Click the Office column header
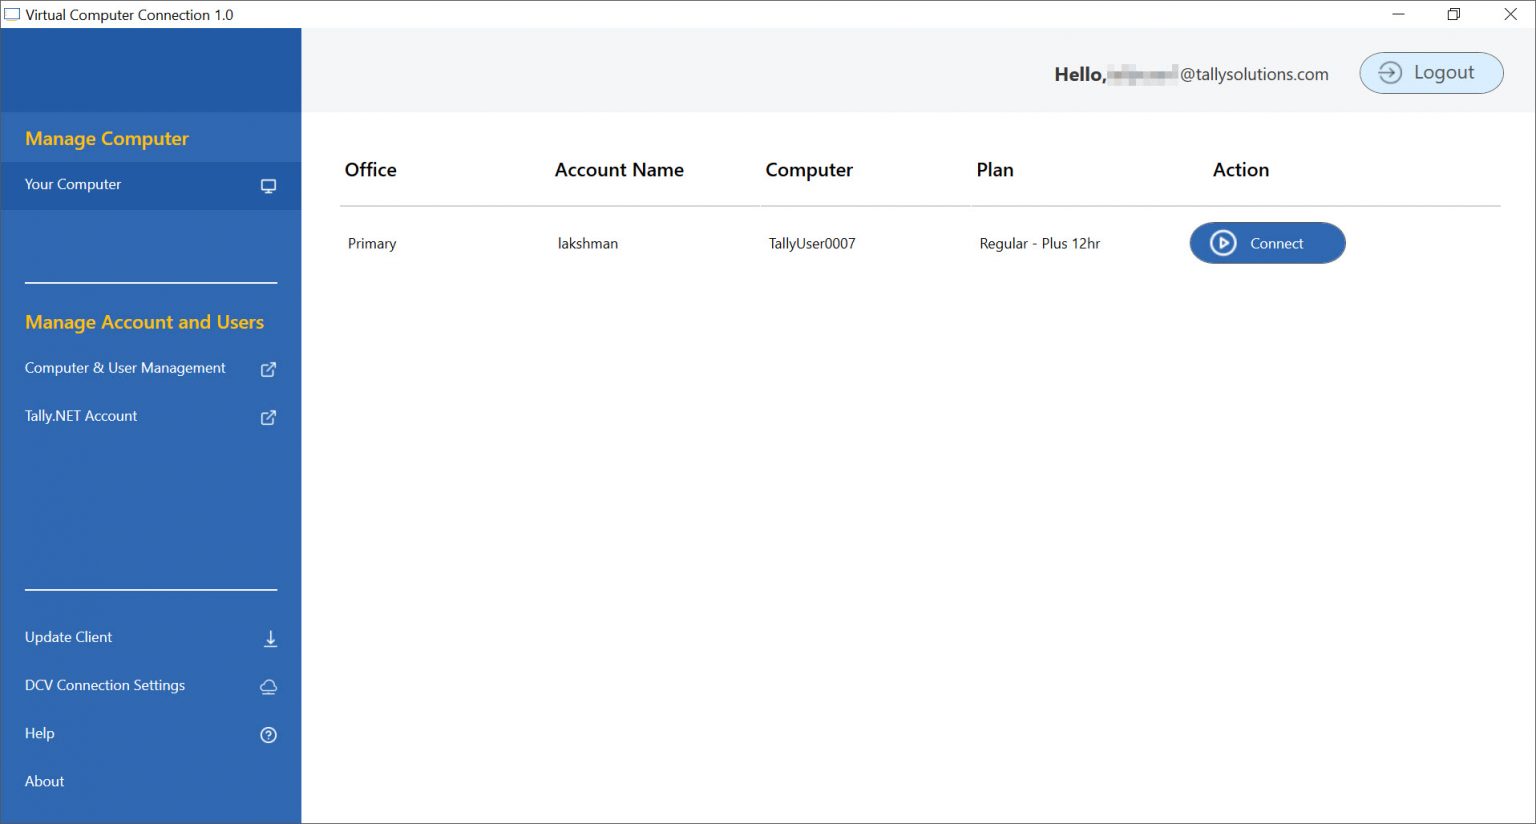Screen dimensions: 1536x824 pos(370,170)
